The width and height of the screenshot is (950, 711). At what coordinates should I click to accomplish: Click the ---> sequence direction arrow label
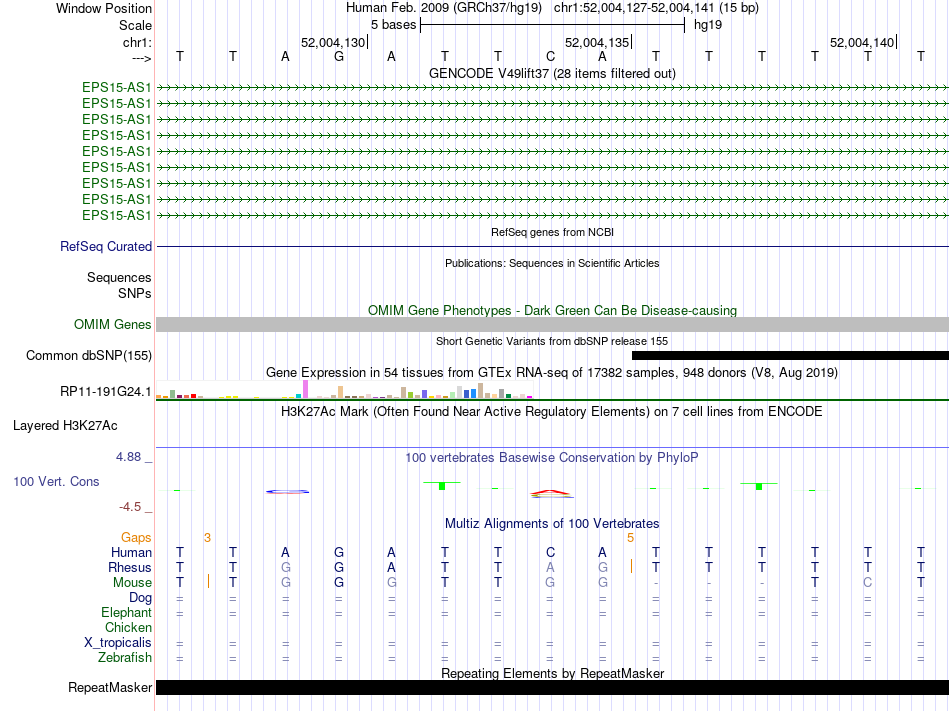141,58
